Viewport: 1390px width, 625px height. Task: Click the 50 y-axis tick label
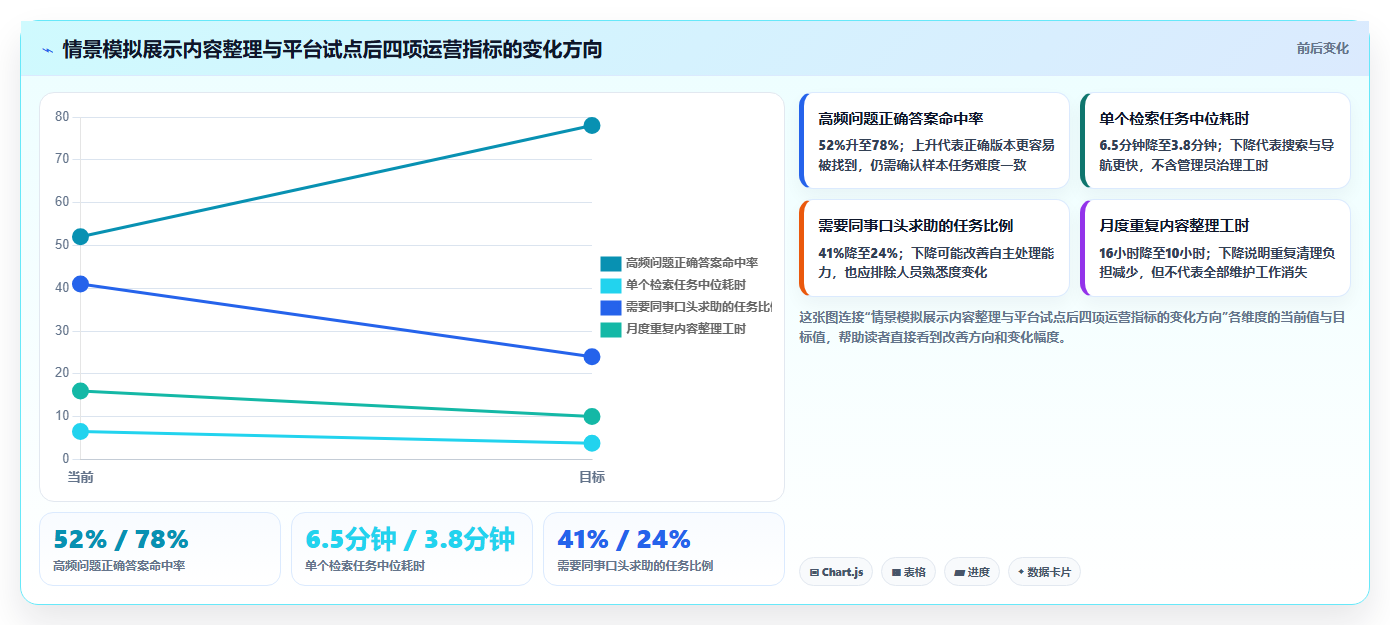(62, 244)
